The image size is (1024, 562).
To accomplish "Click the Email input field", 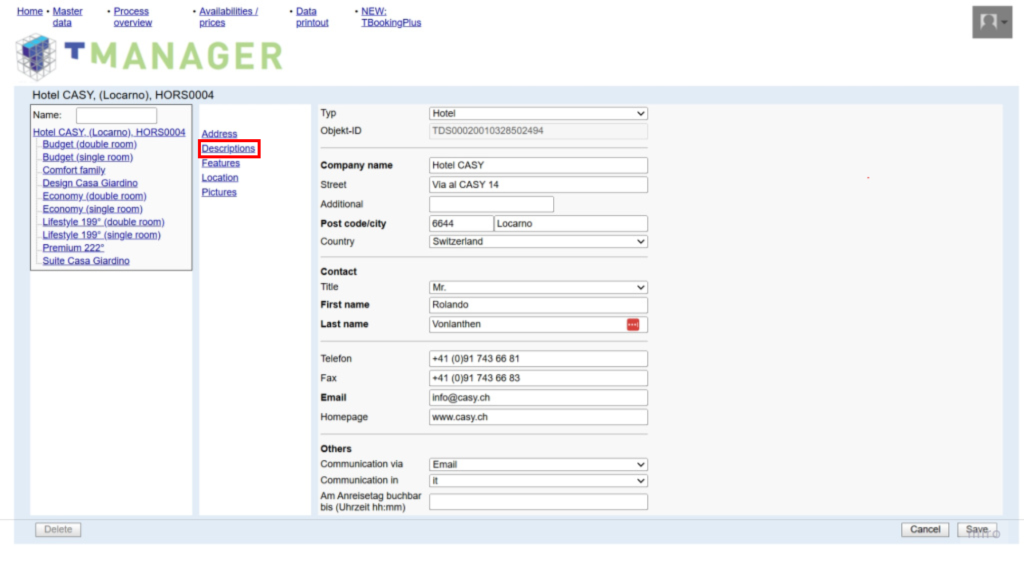I will tap(538, 398).
